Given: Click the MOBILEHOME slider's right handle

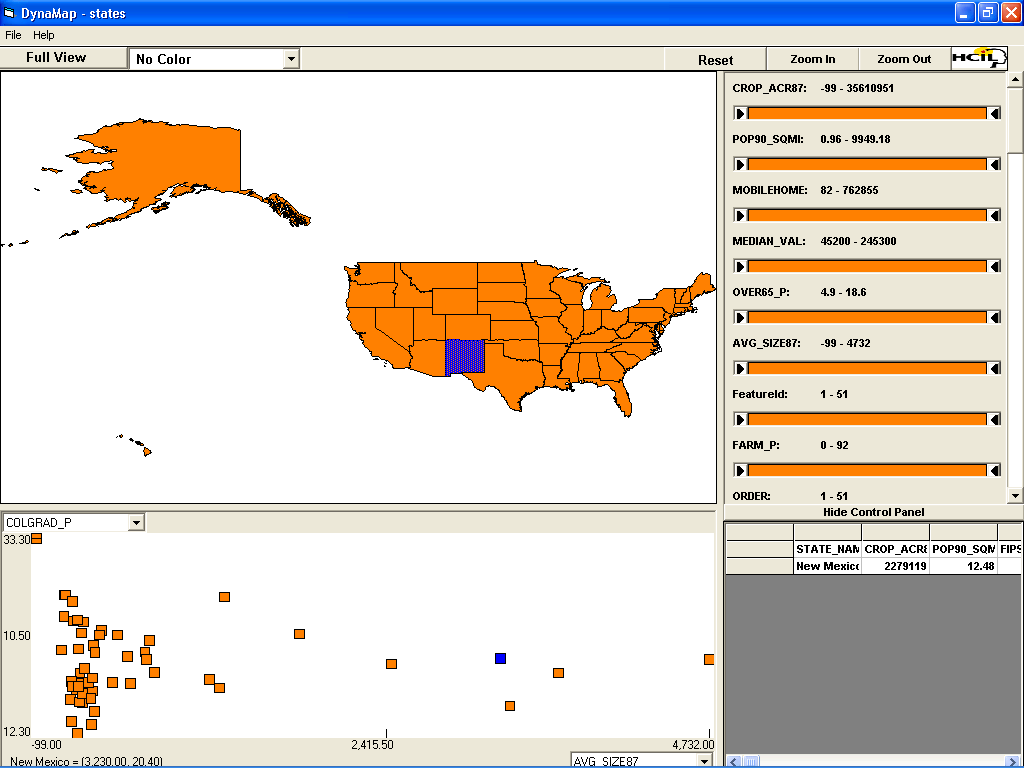Looking at the screenshot, I should [995, 216].
